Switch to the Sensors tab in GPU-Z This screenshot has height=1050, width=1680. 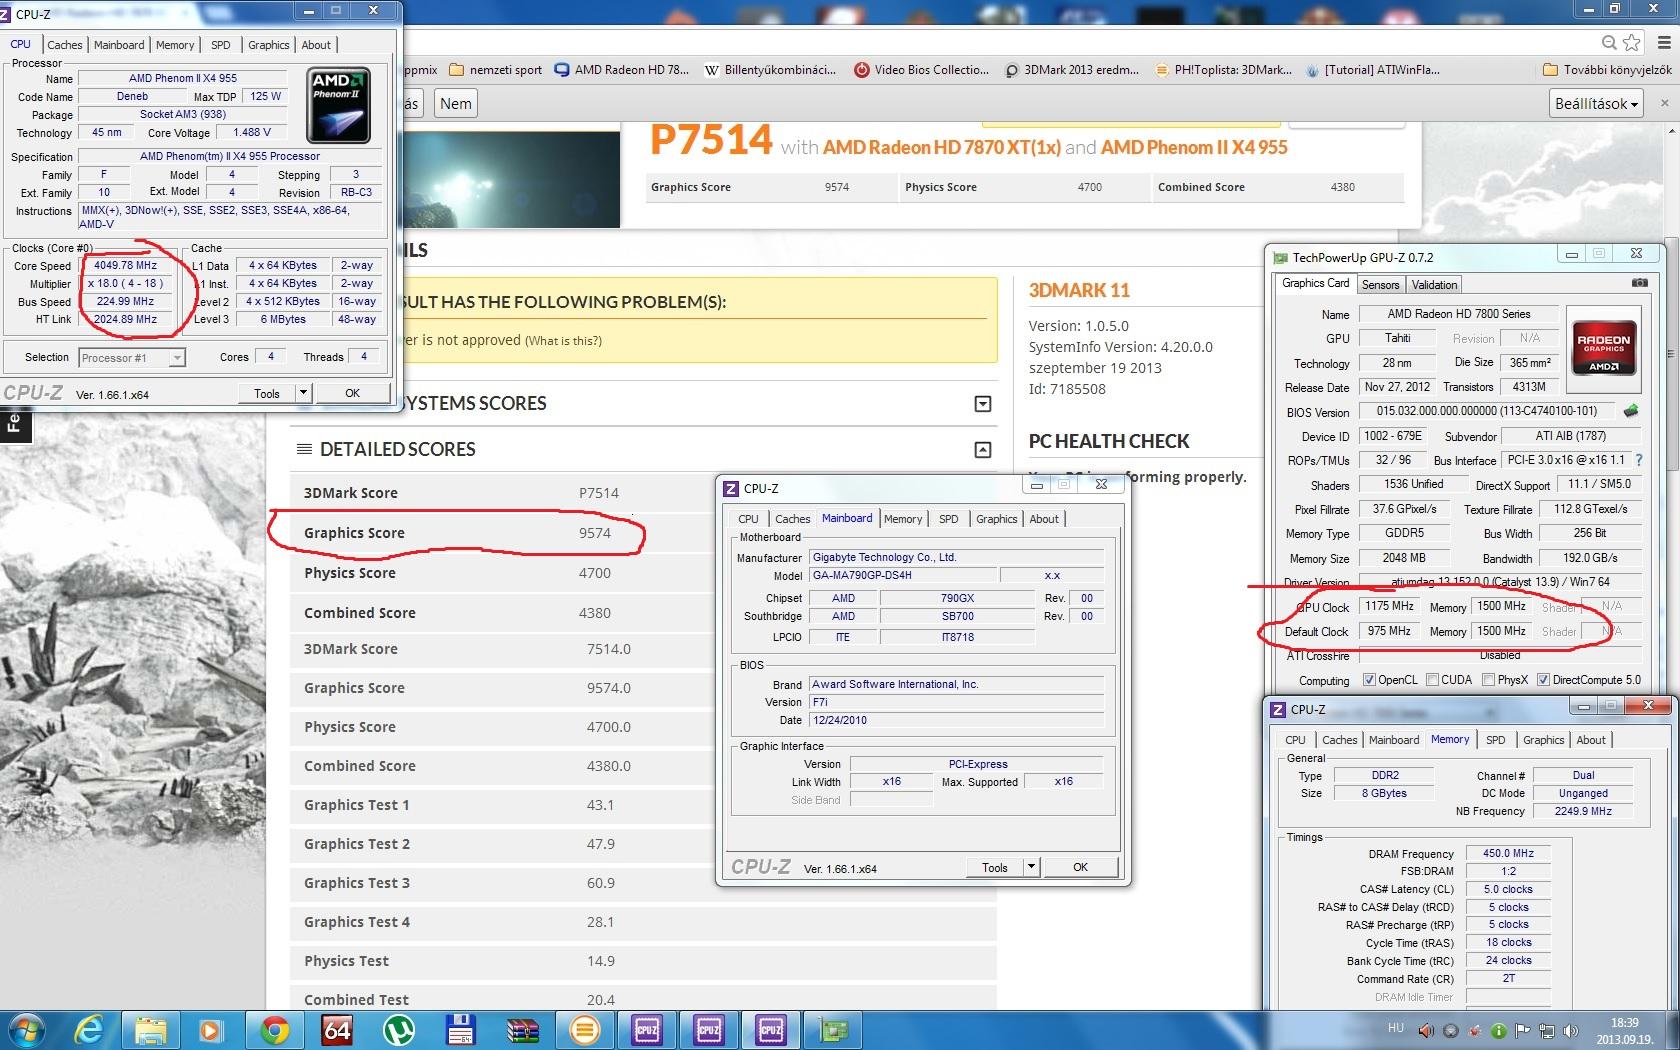[1380, 285]
